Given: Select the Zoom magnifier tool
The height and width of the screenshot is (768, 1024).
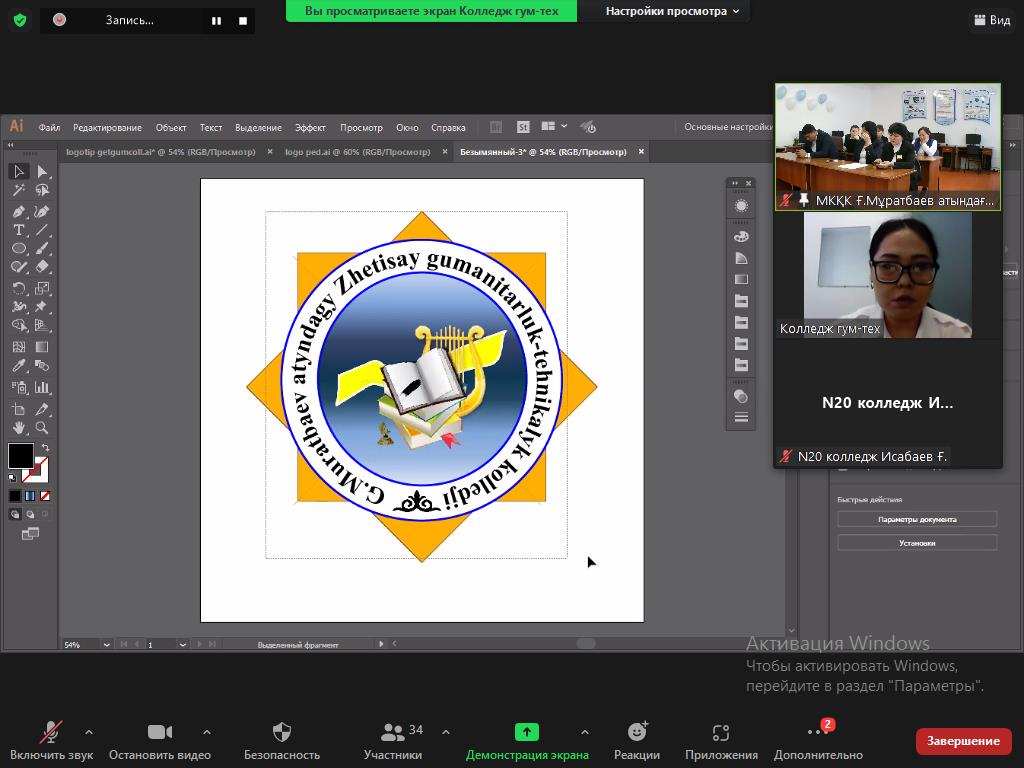Looking at the screenshot, I should point(42,428).
